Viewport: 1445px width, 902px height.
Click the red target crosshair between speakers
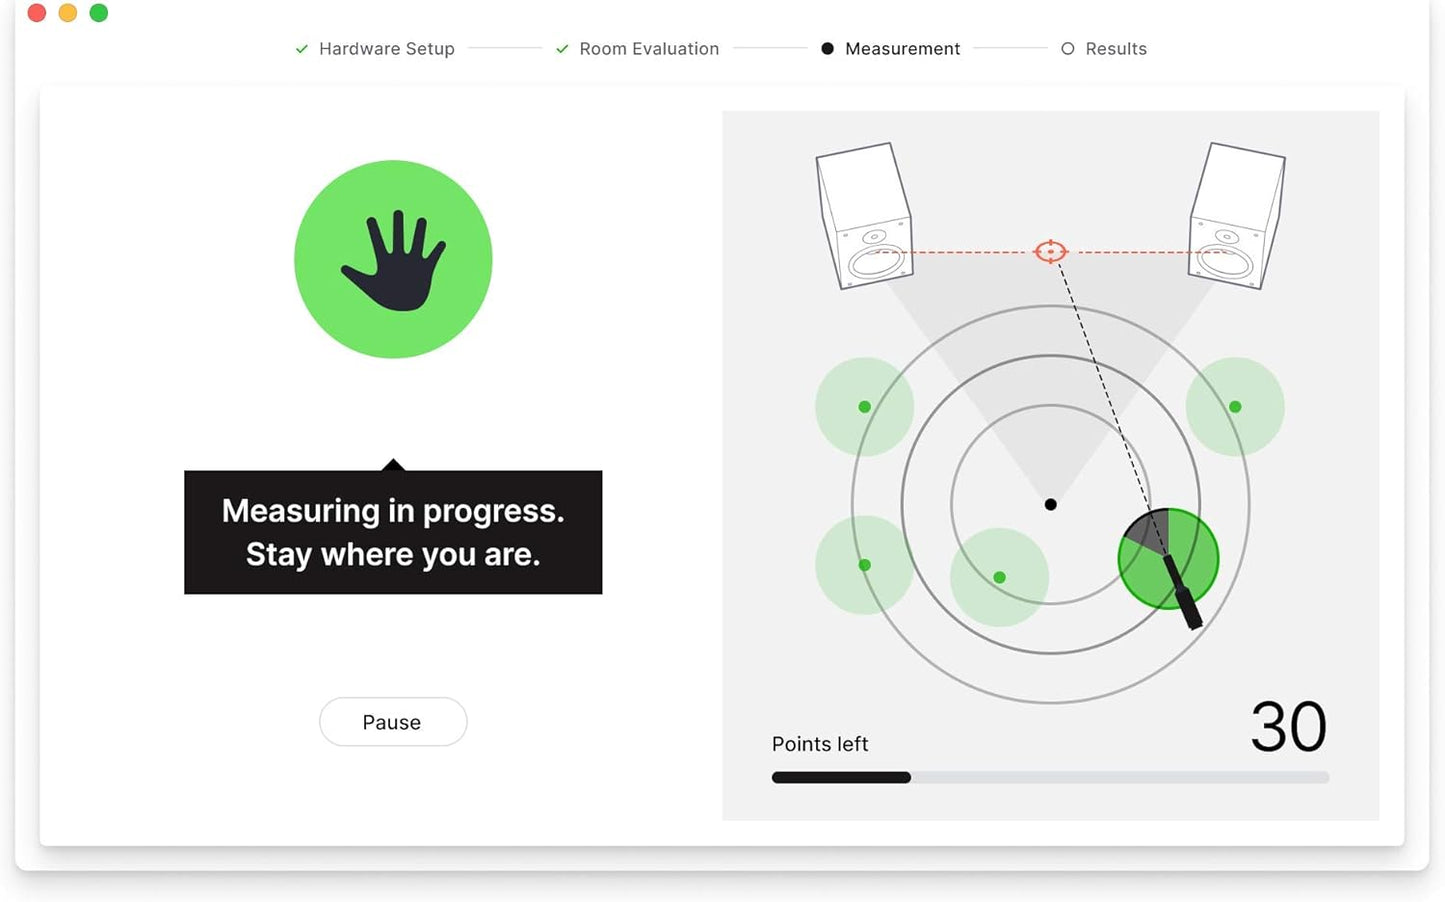(x=1050, y=251)
